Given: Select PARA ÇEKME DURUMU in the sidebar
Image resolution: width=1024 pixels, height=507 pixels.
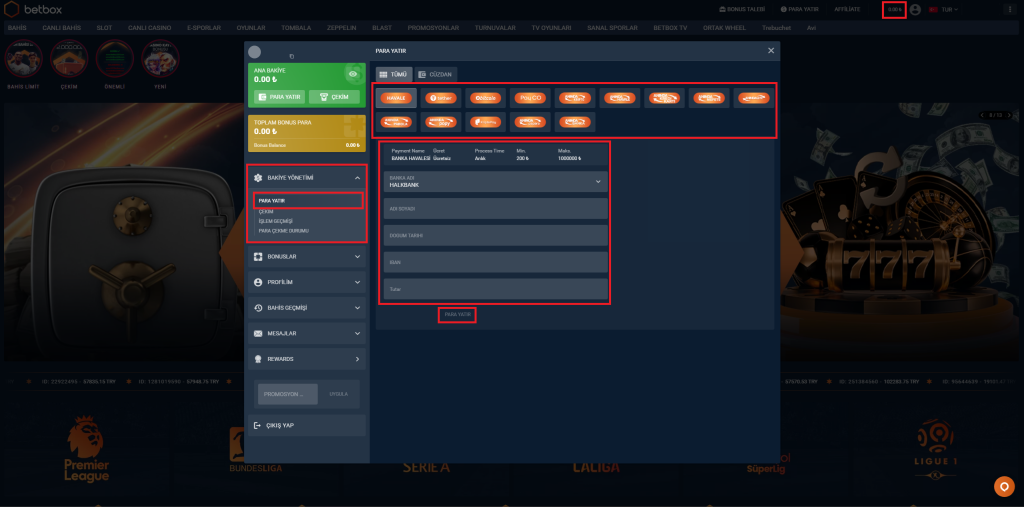Looking at the screenshot, I should [283, 231].
